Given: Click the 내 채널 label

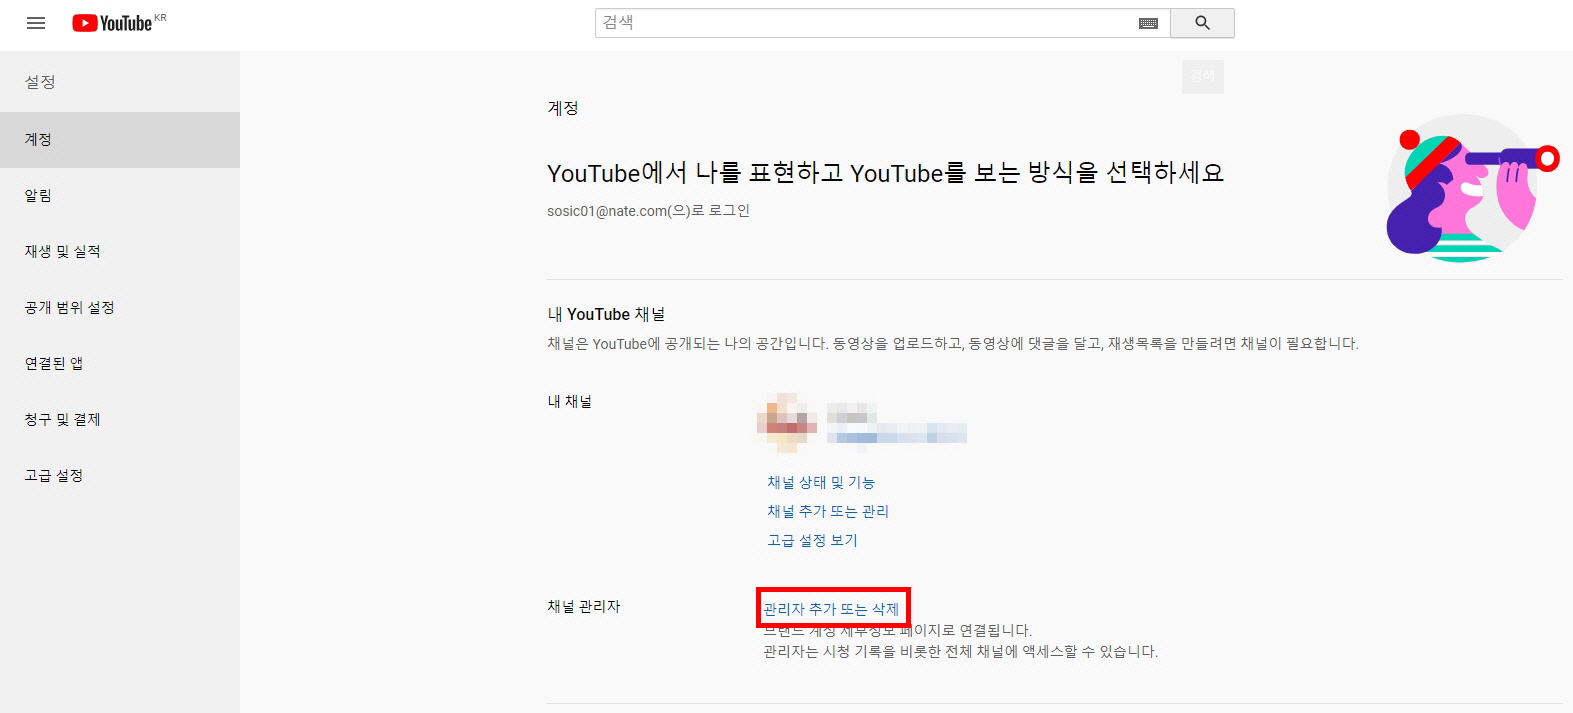Looking at the screenshot, I should (x=570, y=402).
